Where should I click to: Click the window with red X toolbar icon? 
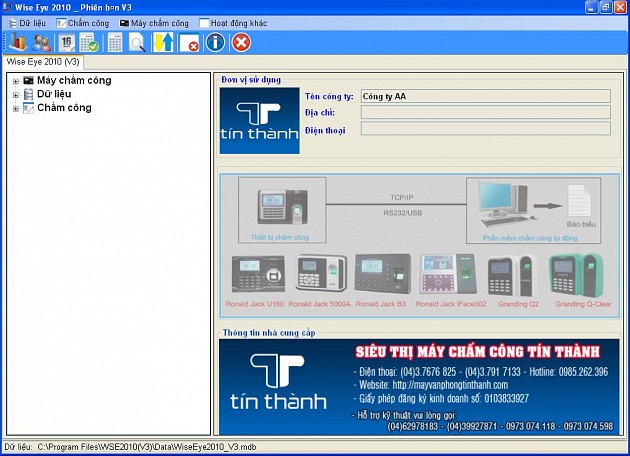pyautogui.click(x=189, y=43)
